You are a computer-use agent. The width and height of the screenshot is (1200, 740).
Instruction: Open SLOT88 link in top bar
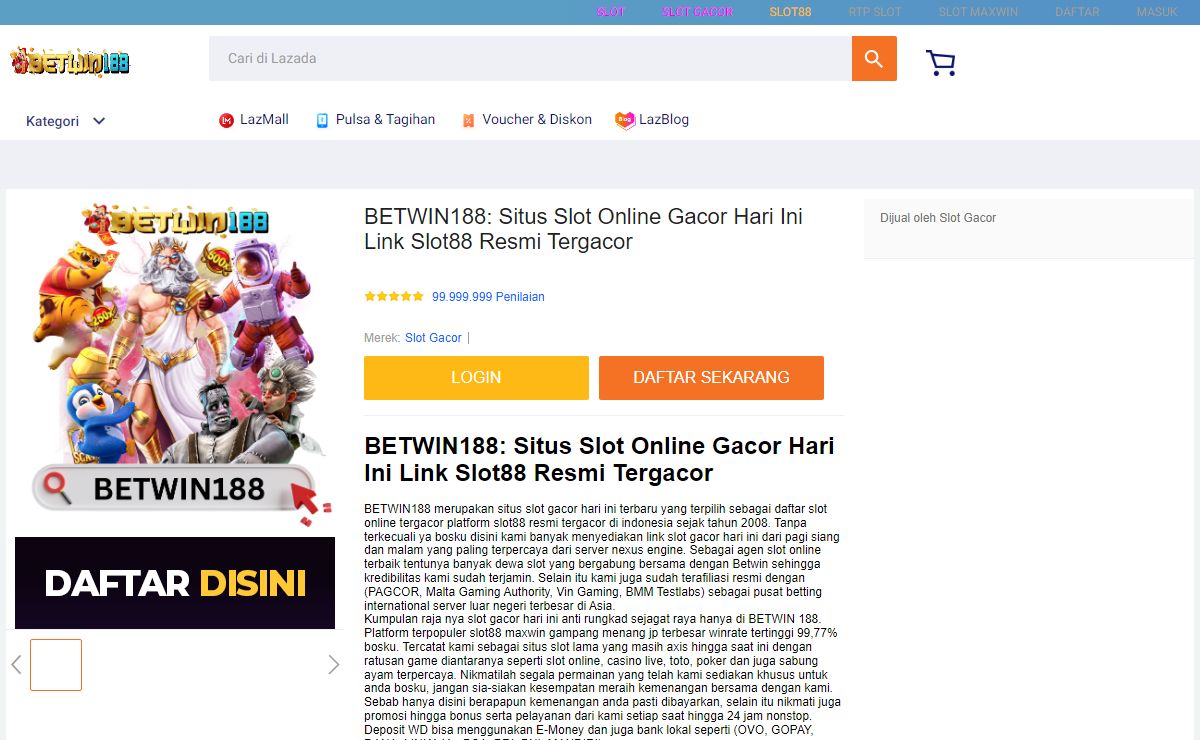click(791, 12)
